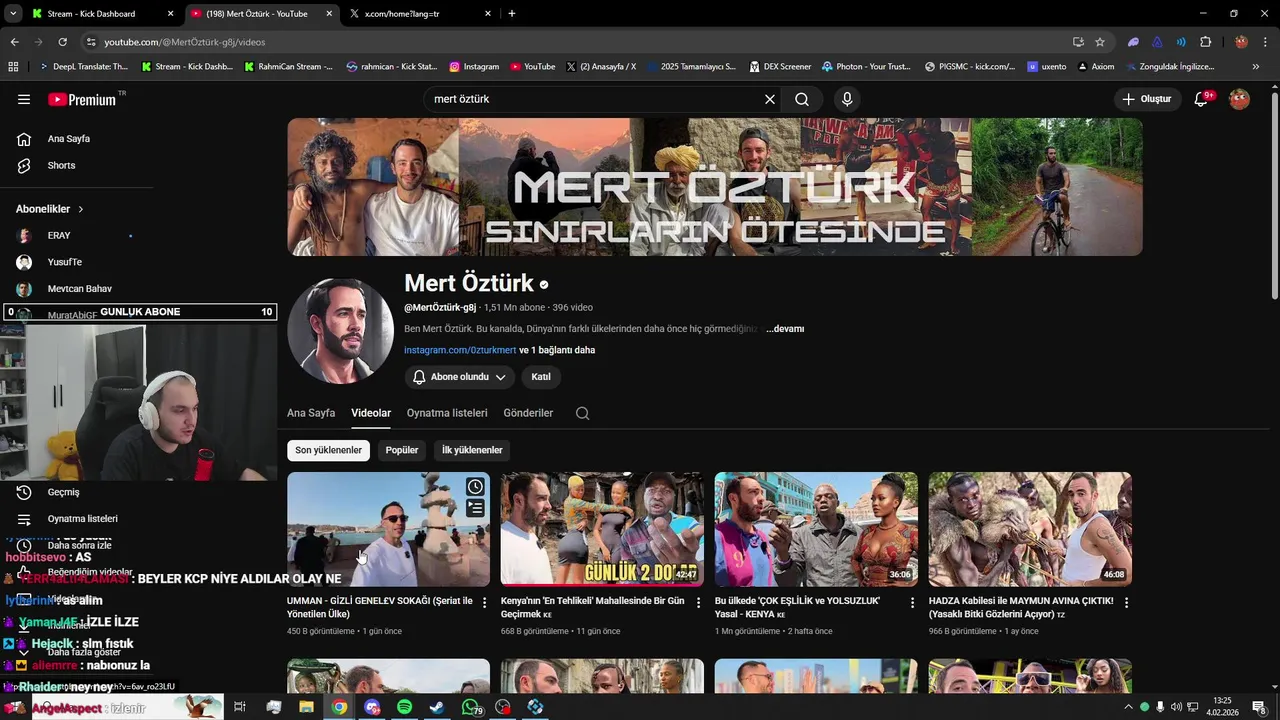
Task: Open the Kenya 'GÜNLÜK 2 DOLAR' video thumbnail
Action: (x=602, y=529)
